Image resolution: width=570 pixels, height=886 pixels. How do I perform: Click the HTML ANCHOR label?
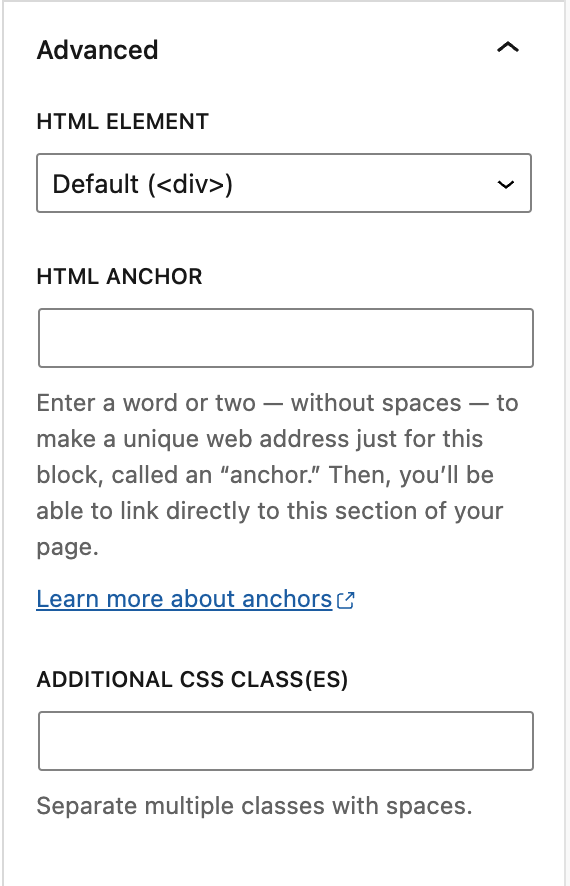(119, 276)
